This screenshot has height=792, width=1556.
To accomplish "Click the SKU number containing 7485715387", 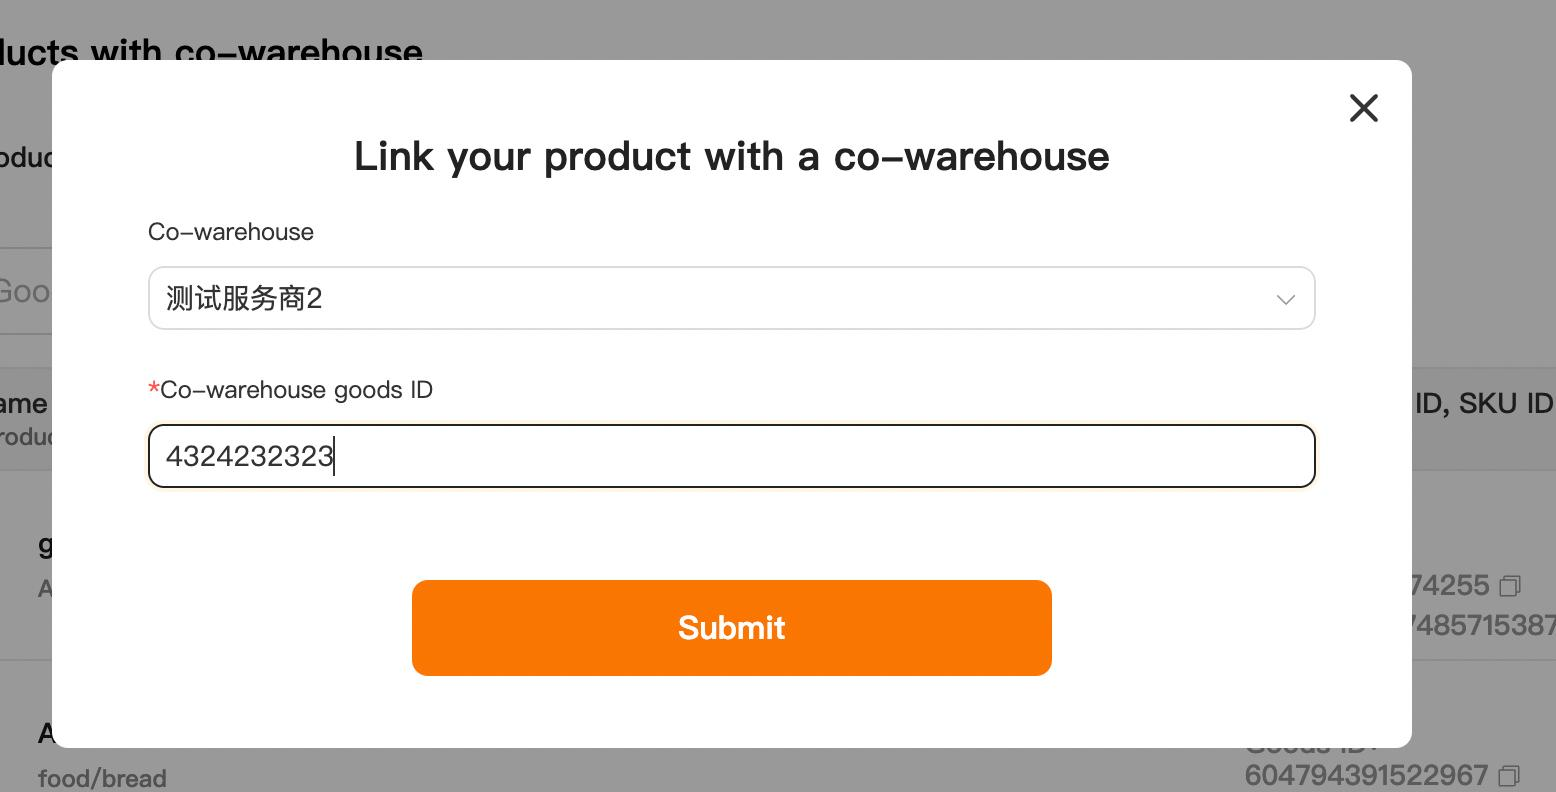I will (1482, 625).
